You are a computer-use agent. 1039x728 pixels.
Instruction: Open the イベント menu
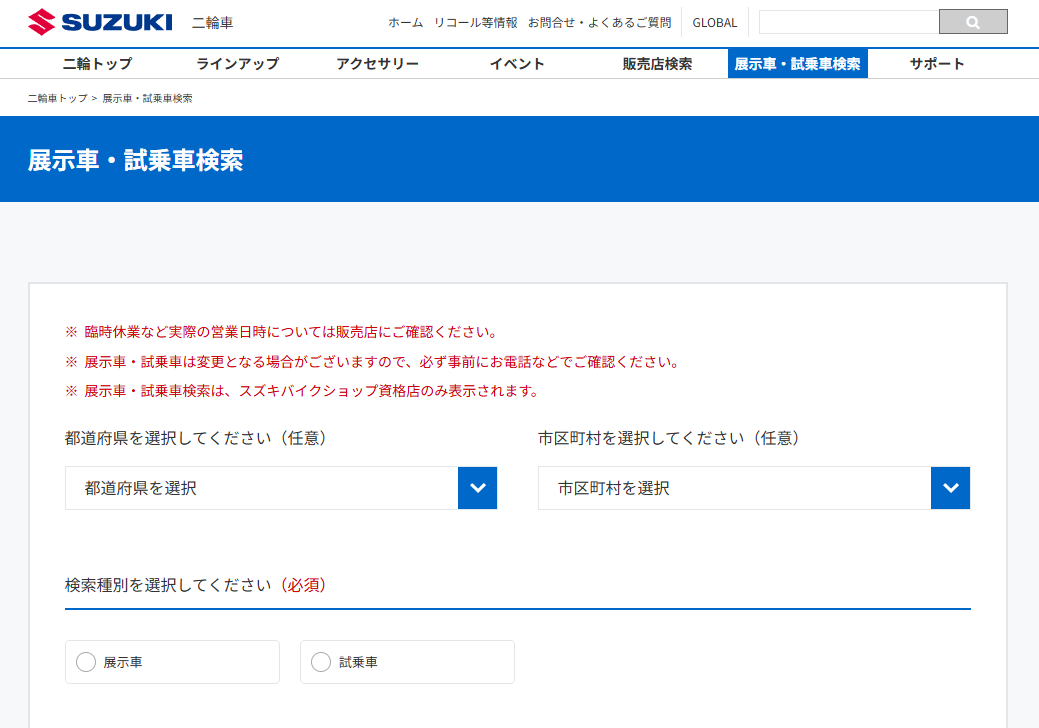click(517, 63)
